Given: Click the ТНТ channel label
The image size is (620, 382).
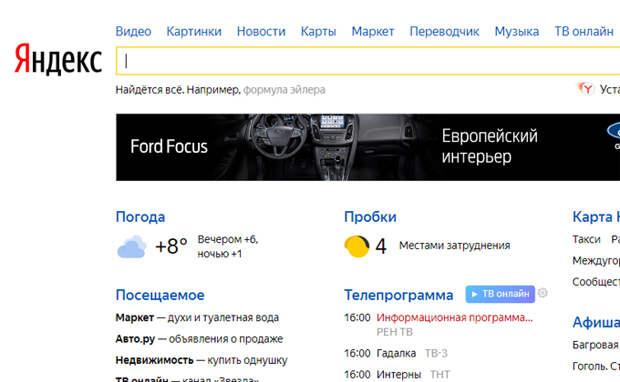Looking at the screenshot, I should (x=440, y=374).
